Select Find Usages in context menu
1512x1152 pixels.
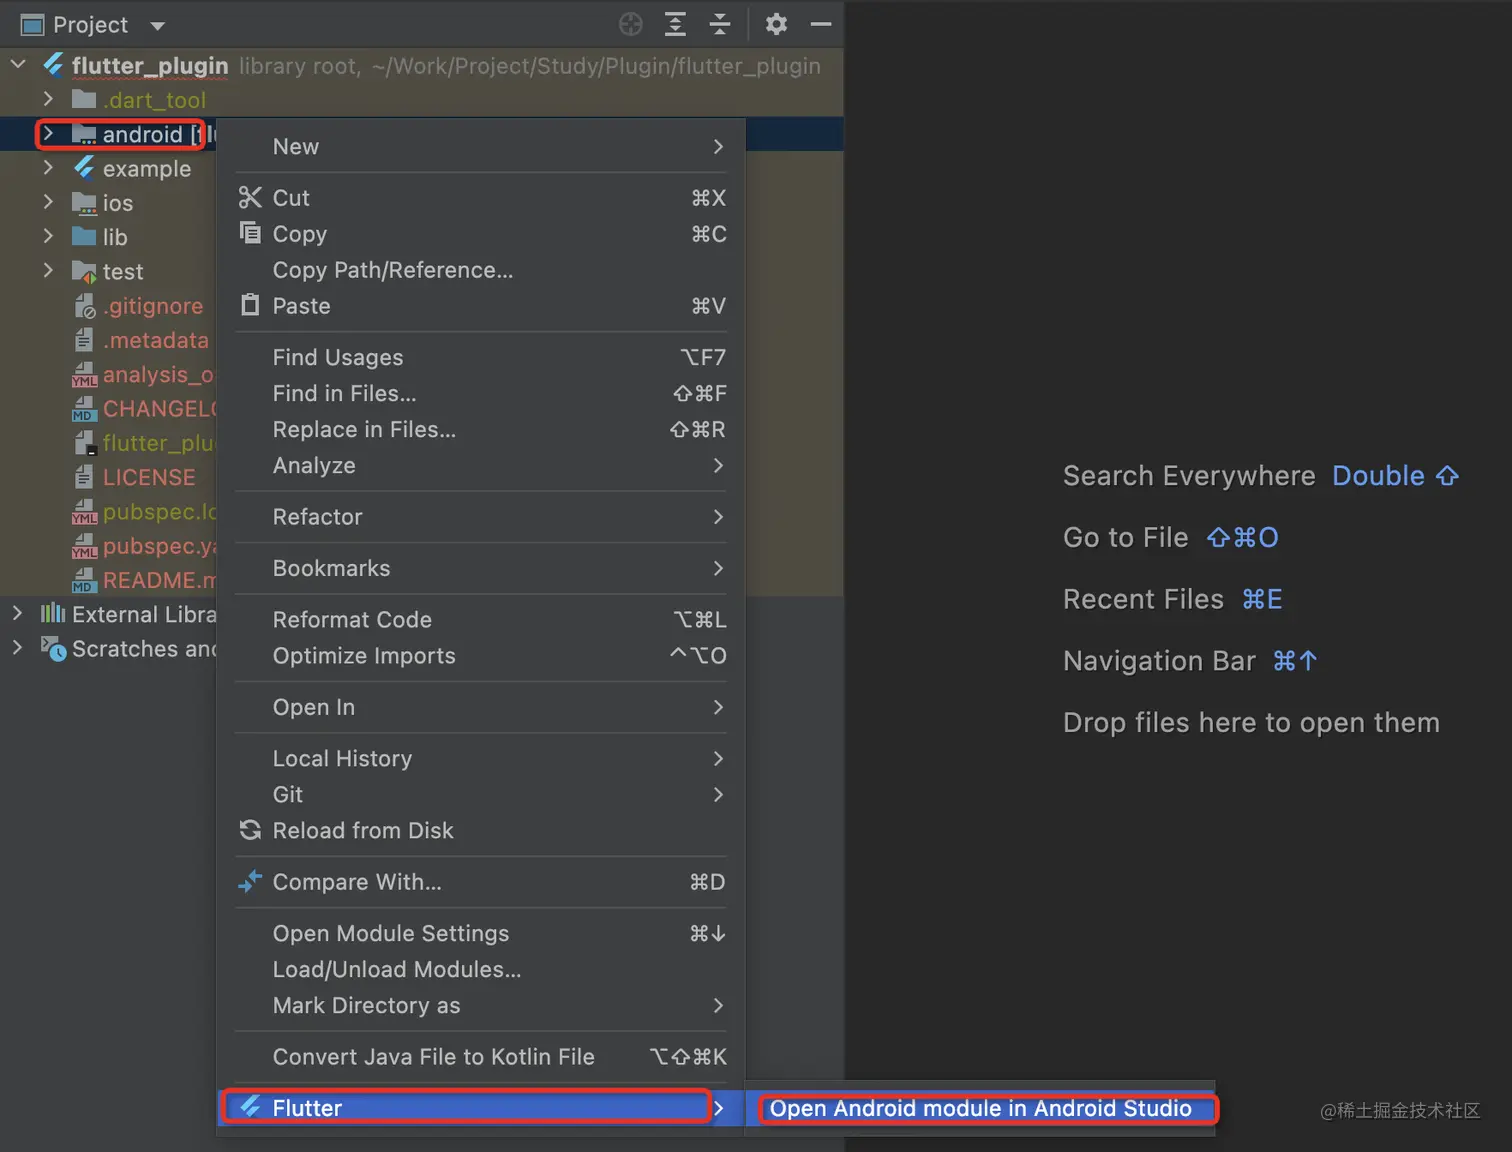[481, 357]
